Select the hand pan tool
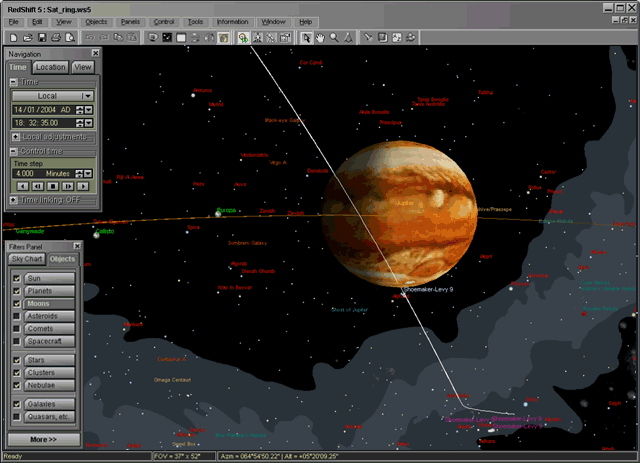This screenshot has height=463, width=640. coord(320,37)
